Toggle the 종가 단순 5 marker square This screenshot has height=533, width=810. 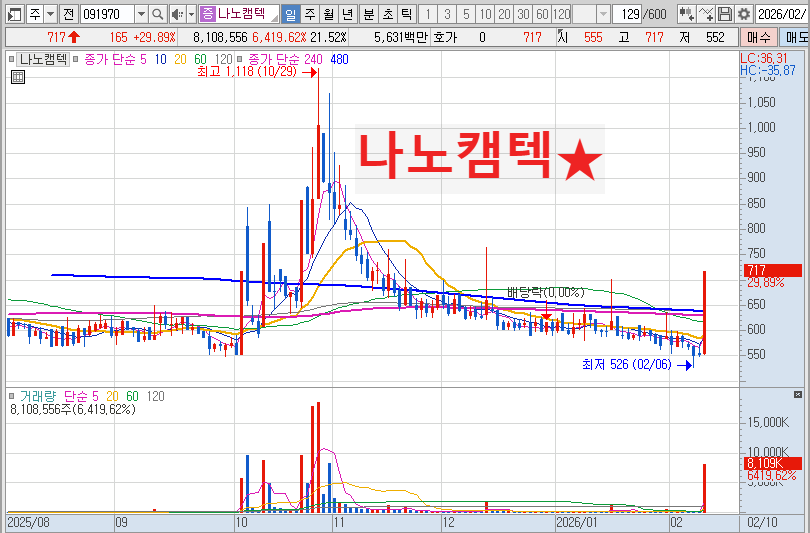pos(75,59)
